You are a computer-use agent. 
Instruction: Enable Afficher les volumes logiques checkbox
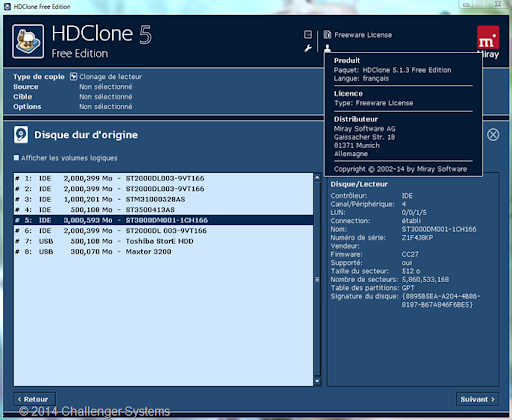(16, 158)
